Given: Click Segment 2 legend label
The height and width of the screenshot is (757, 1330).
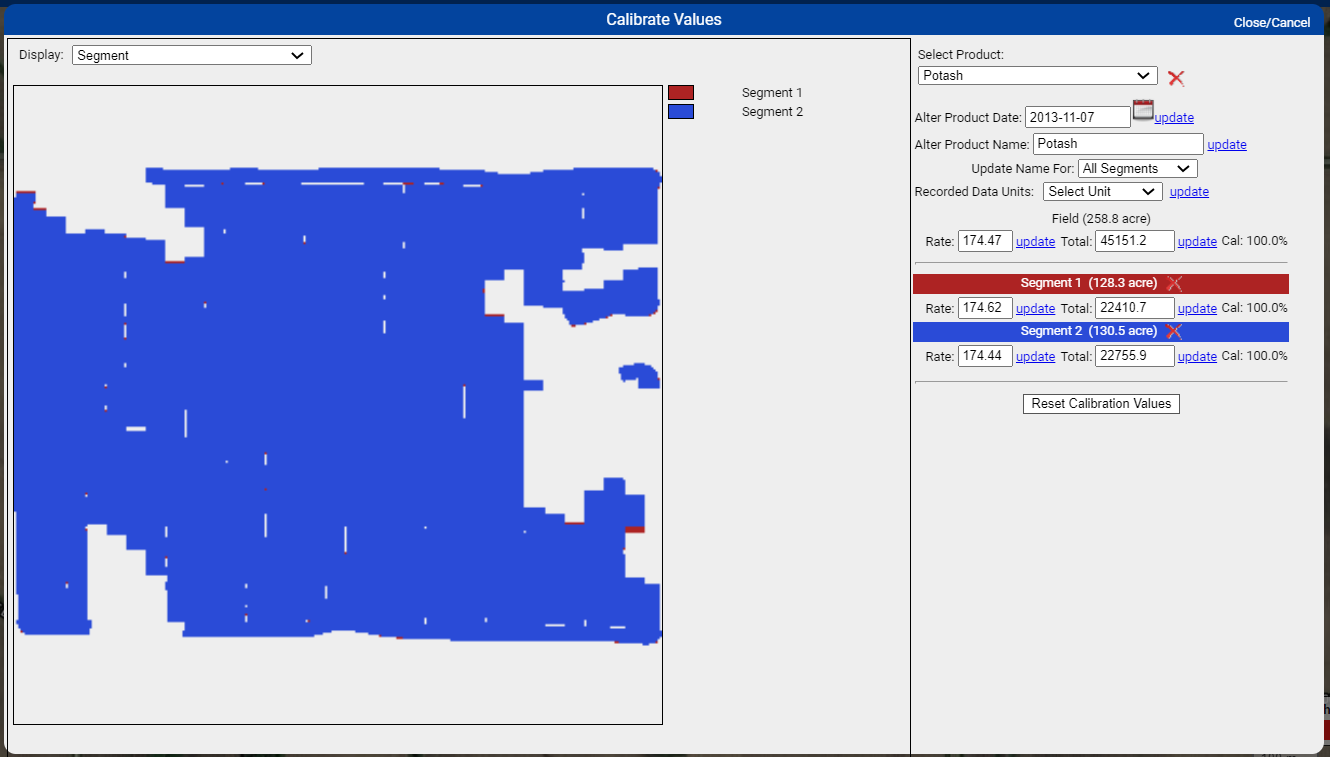Looking at the screenshot, I should 772,112.
